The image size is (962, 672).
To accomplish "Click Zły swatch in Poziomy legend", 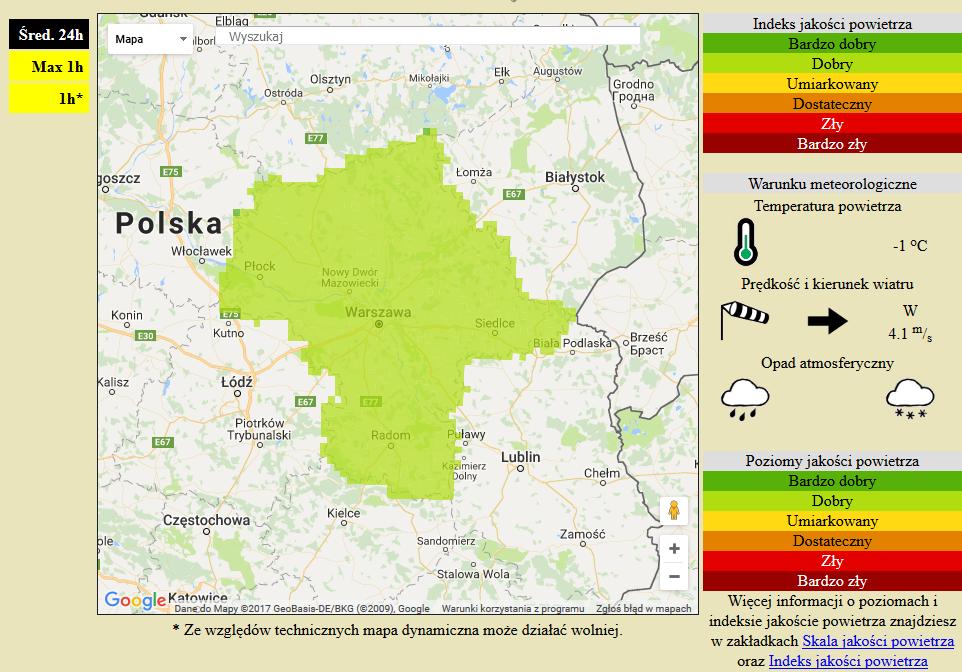I will (832, 560).
